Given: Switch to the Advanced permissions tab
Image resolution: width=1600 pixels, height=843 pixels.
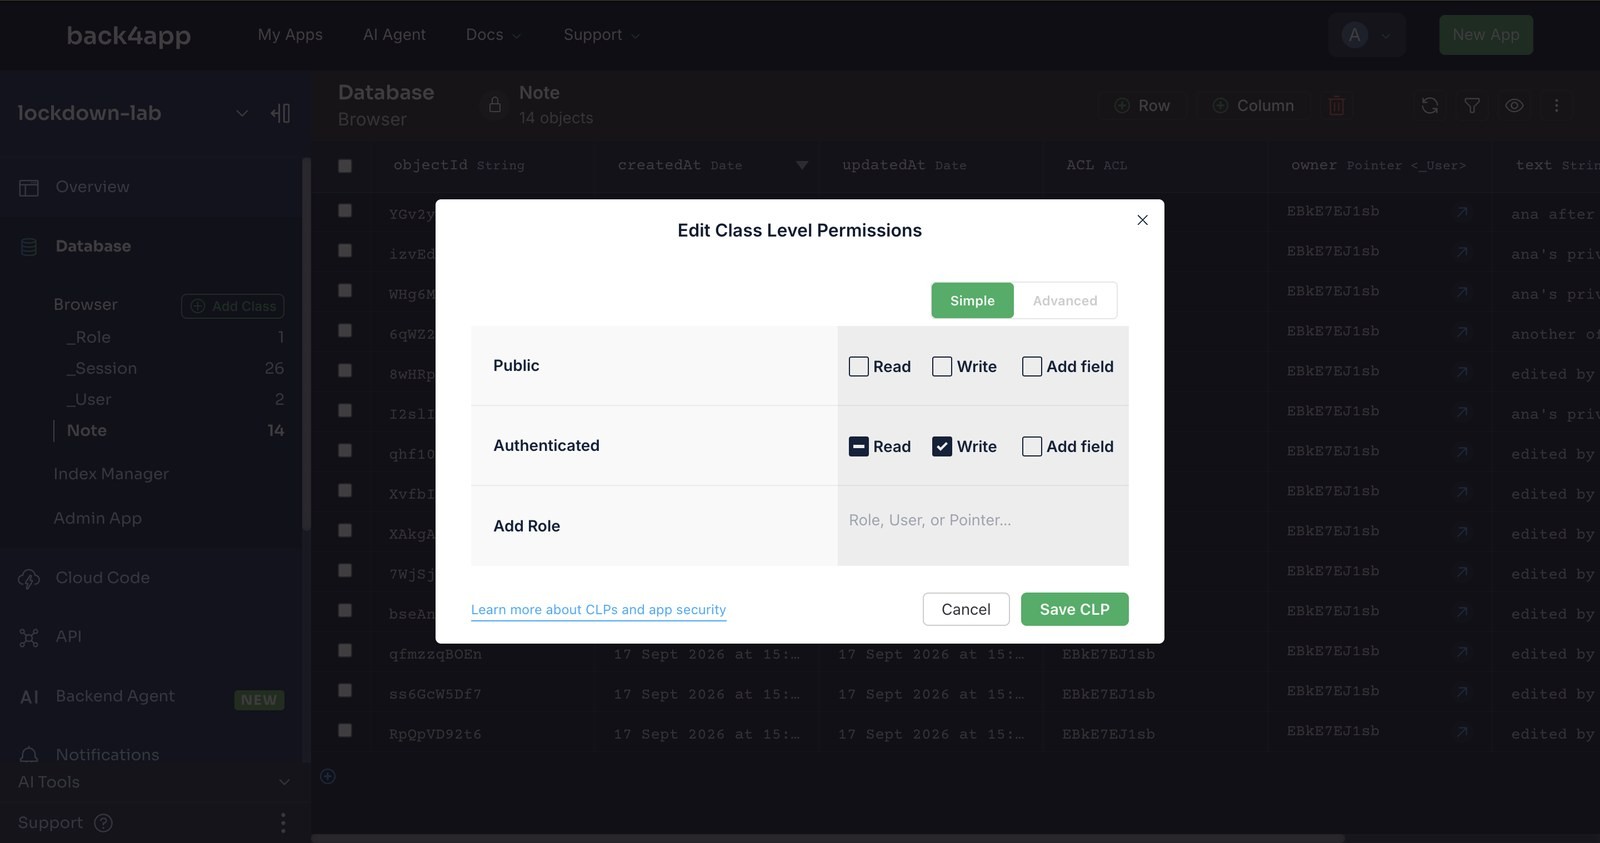Looking at the screenshot, I should [1065, 301].
